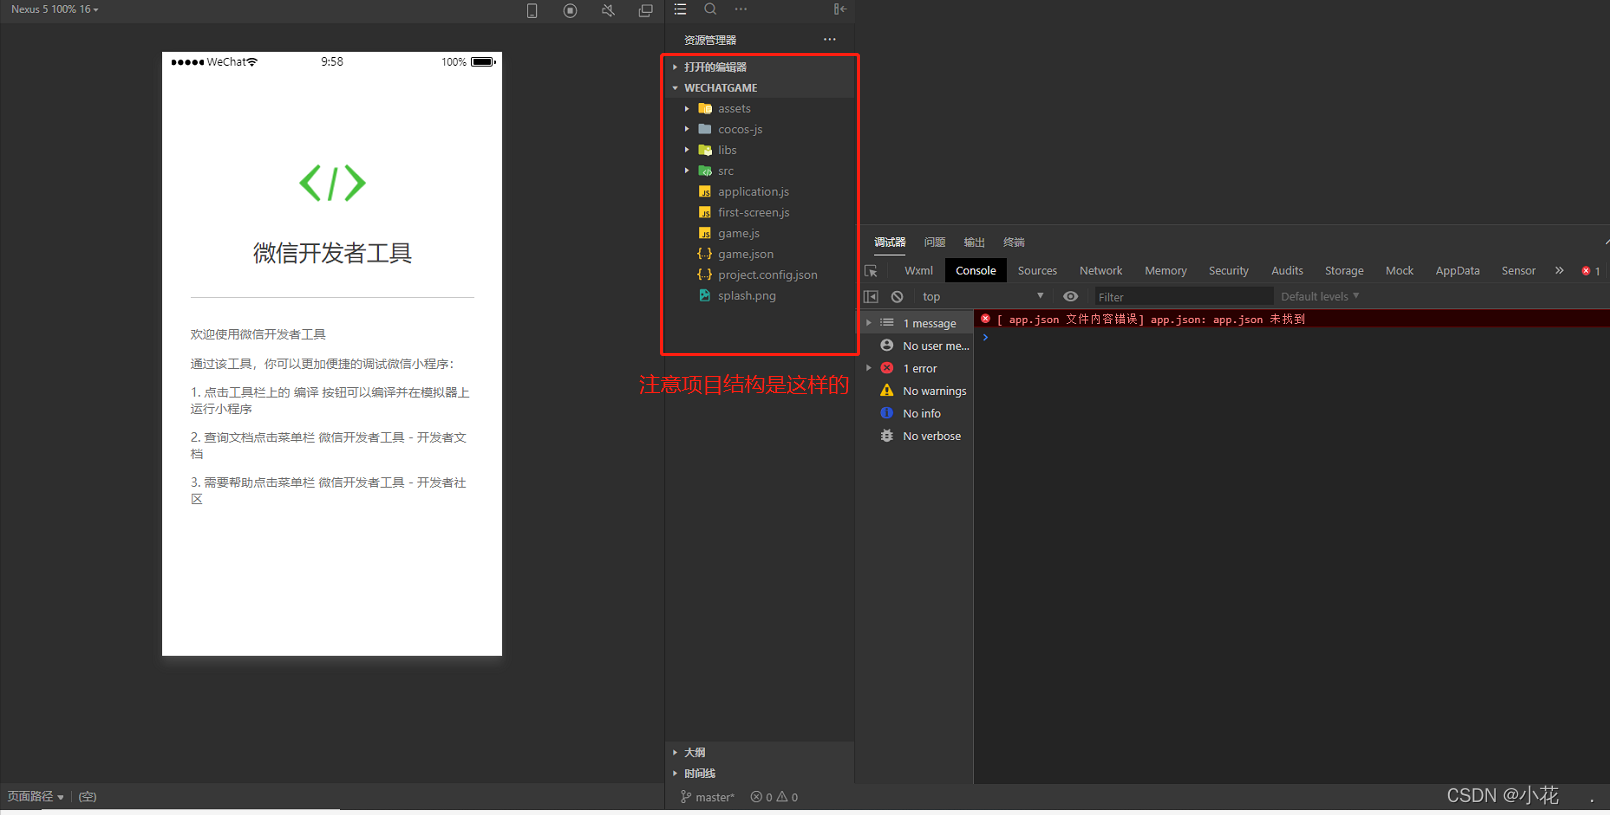1610x815 pixels.
Task: Click the search icon above the explorer
Action: (x=710, y=9)
